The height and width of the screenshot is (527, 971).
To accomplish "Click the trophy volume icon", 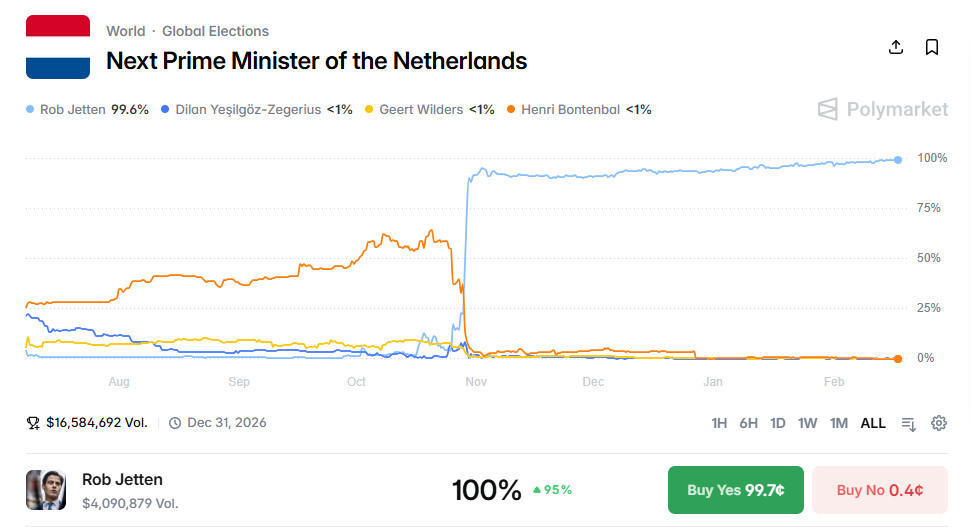I will (33, 423).
